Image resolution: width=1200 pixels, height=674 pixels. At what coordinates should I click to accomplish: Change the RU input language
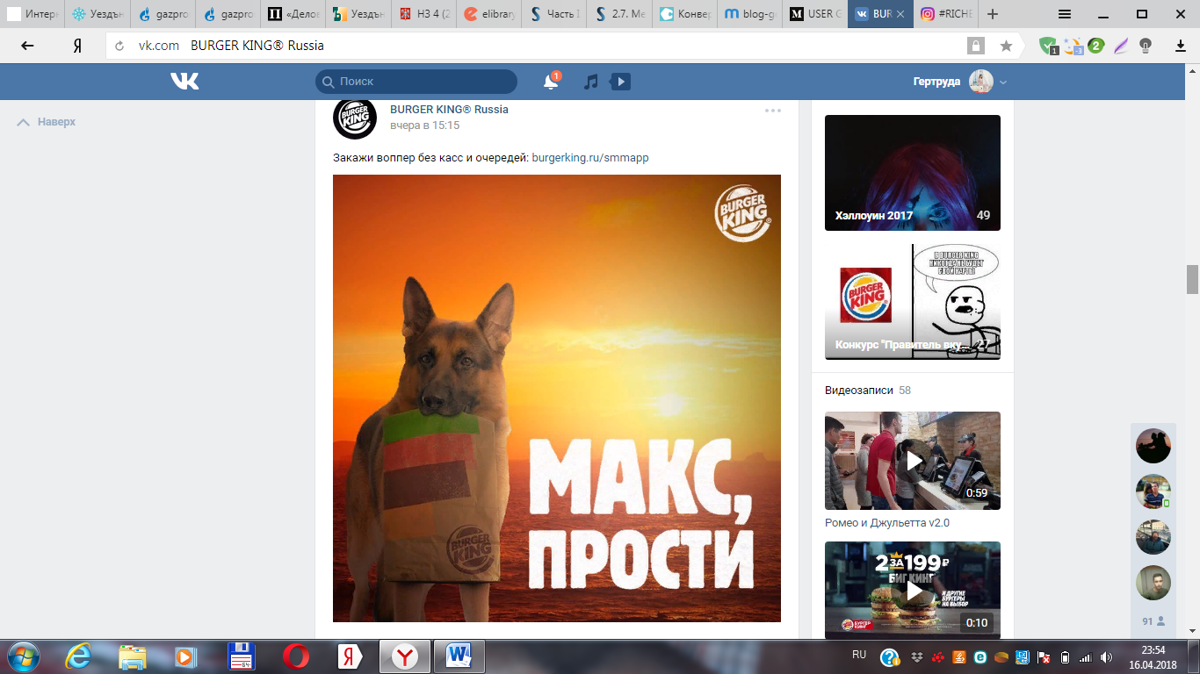click(x=859, y=655)
